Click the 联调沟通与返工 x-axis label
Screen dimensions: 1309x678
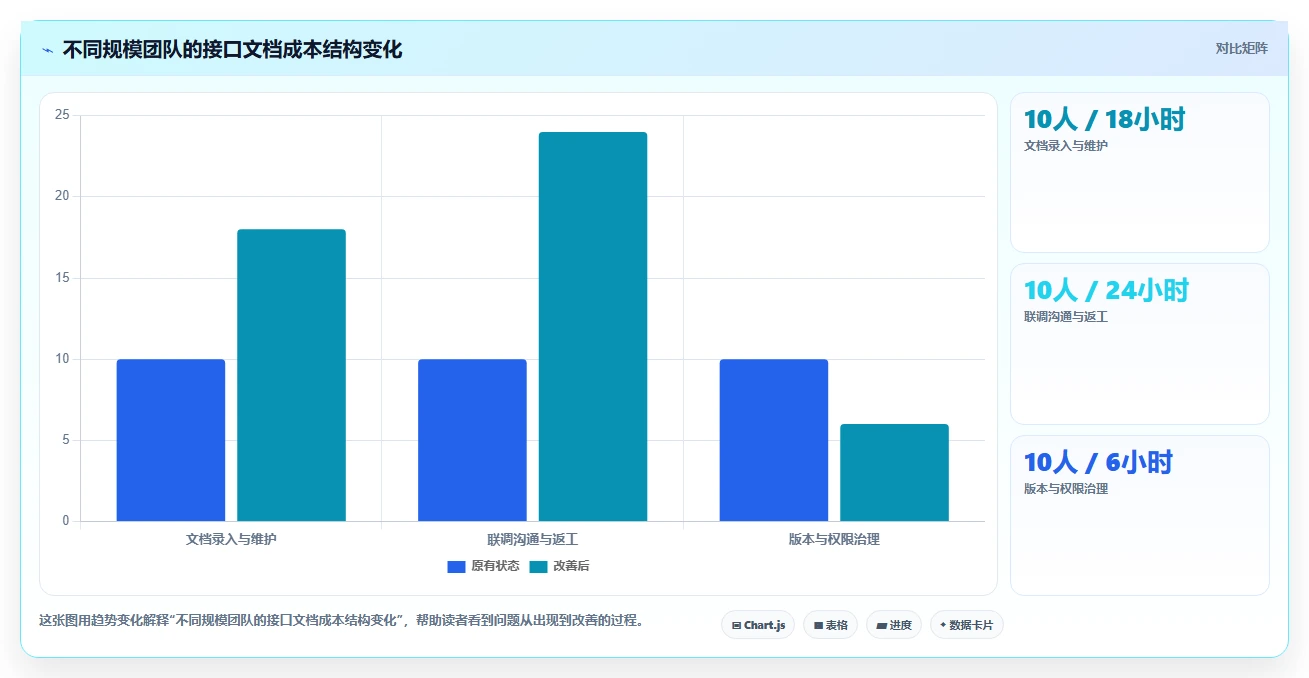click(532, 539)
